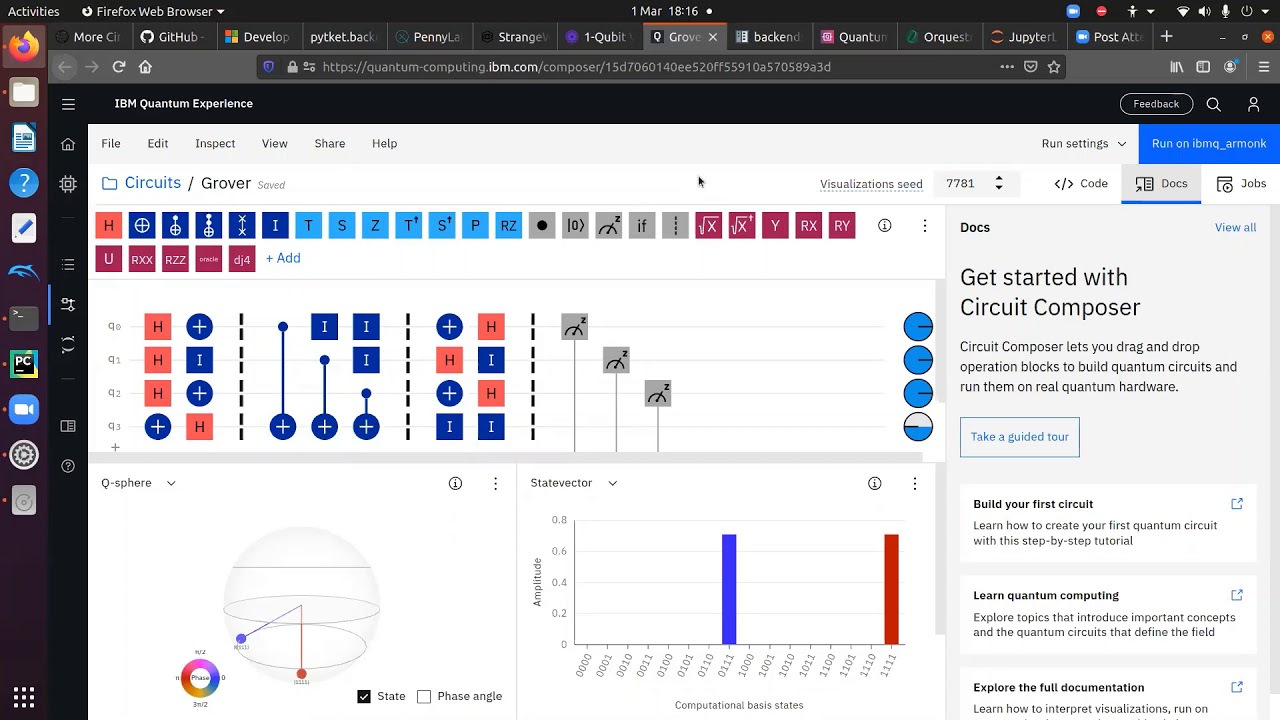Pick the barrier operation from the palette
The height and width of the screenshot is (720, 1280).
(675, 226)
